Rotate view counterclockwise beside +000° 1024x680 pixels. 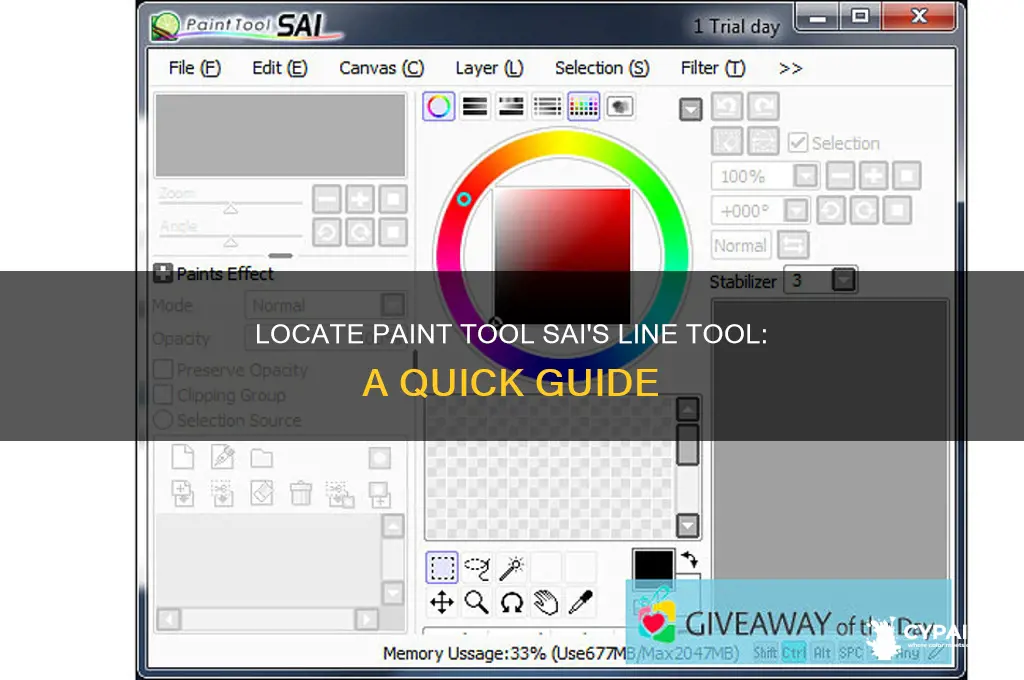pyautogui.click(x=831, y=210)
